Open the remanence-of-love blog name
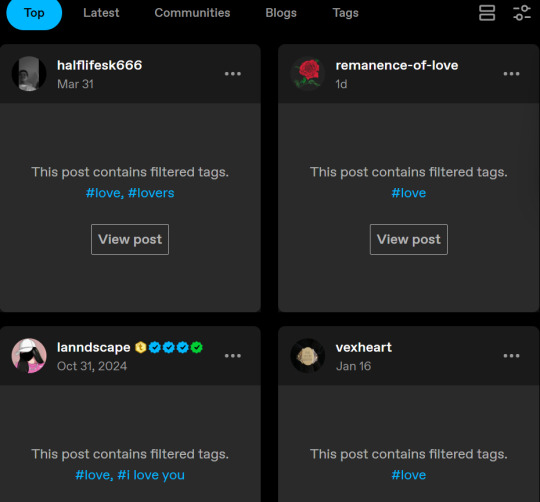Viewport: 540px width, 502px height. 397,65
